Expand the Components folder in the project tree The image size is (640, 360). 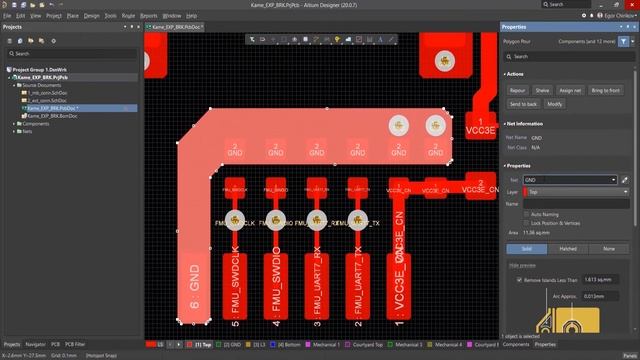14,124
